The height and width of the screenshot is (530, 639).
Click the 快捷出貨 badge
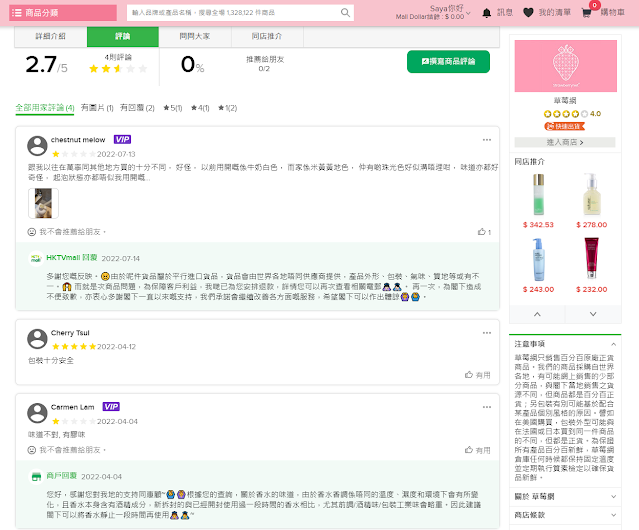coord(564,126)
